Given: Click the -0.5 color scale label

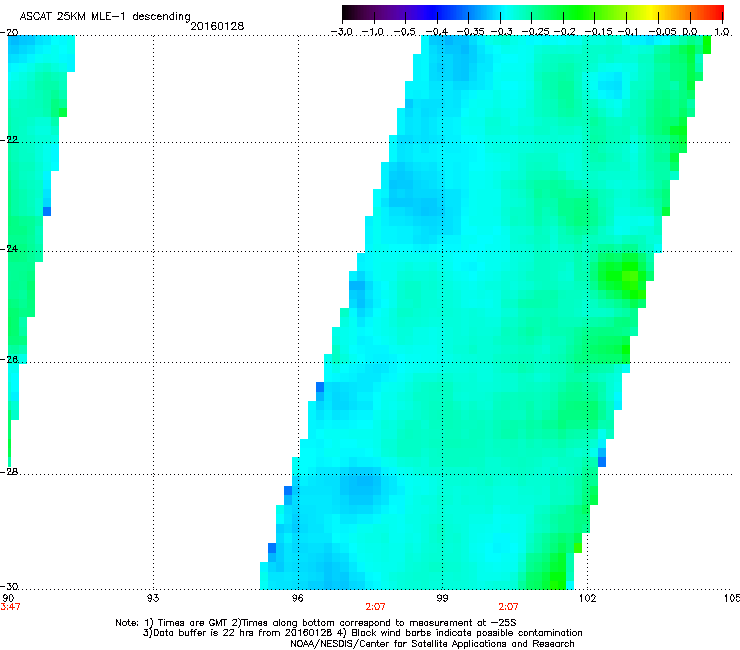Looking at the screenshot, I should tap(405, 32).
